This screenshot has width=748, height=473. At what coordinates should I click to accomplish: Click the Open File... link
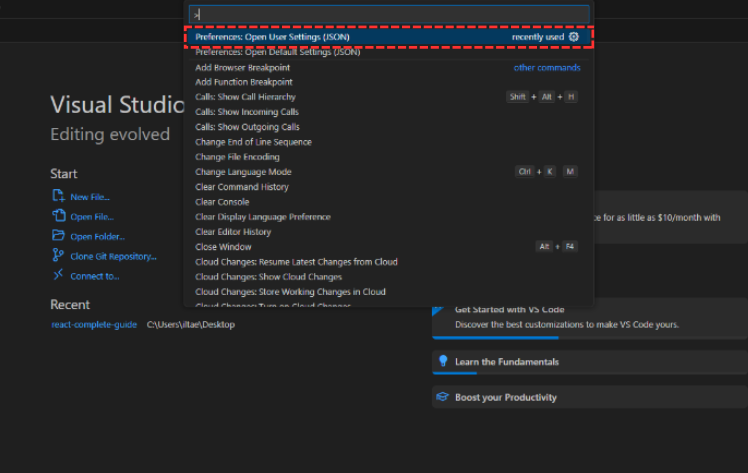point(92,217)
